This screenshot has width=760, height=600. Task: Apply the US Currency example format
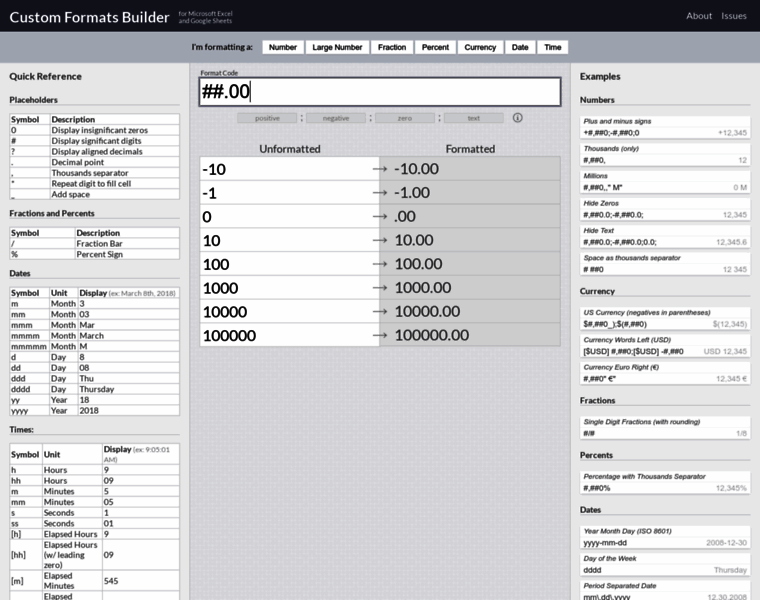coord(665,318)
